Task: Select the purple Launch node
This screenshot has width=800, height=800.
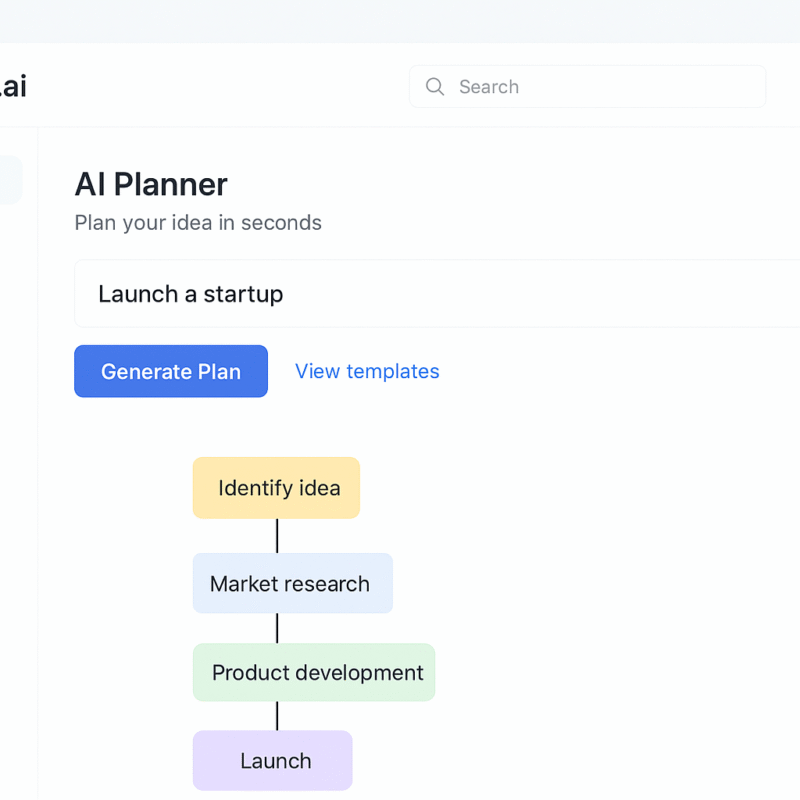Action: 272,760
